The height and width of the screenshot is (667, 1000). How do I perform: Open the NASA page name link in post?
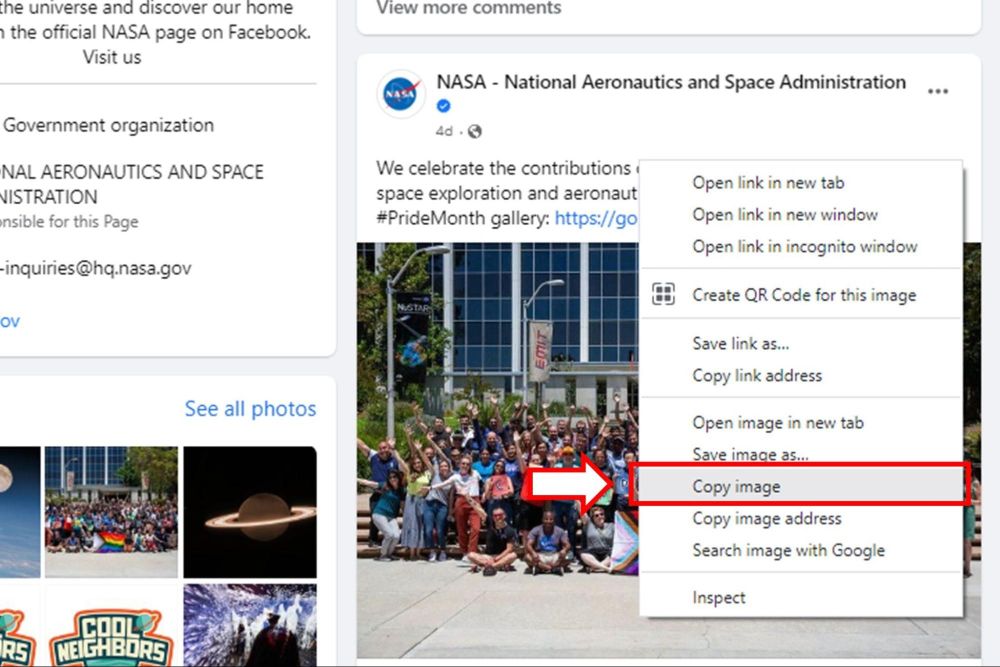(671, 82)
